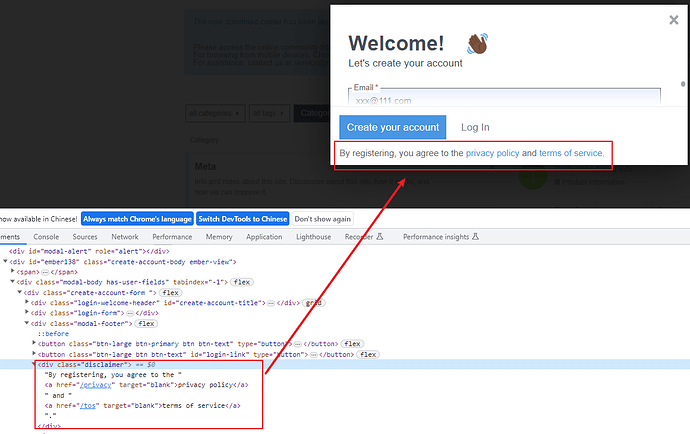Click flex badge next to modal-footer
The width and height of the screenshot is (690, 434).
146,324
